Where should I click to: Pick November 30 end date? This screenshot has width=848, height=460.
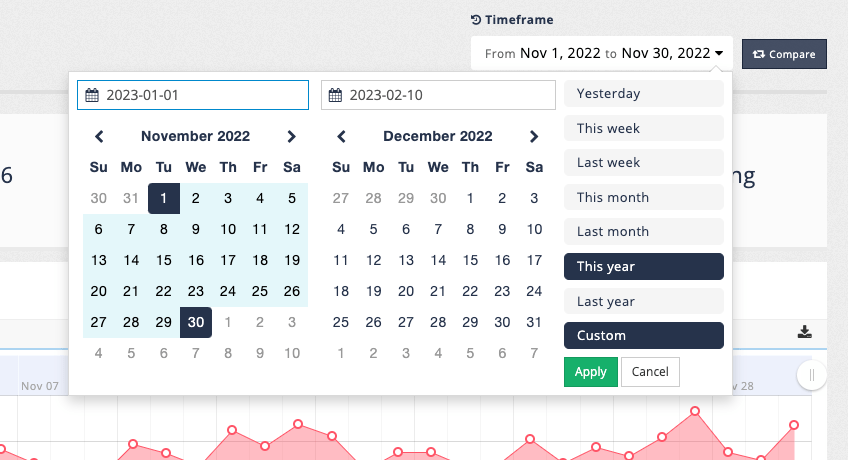coord(196,322)
